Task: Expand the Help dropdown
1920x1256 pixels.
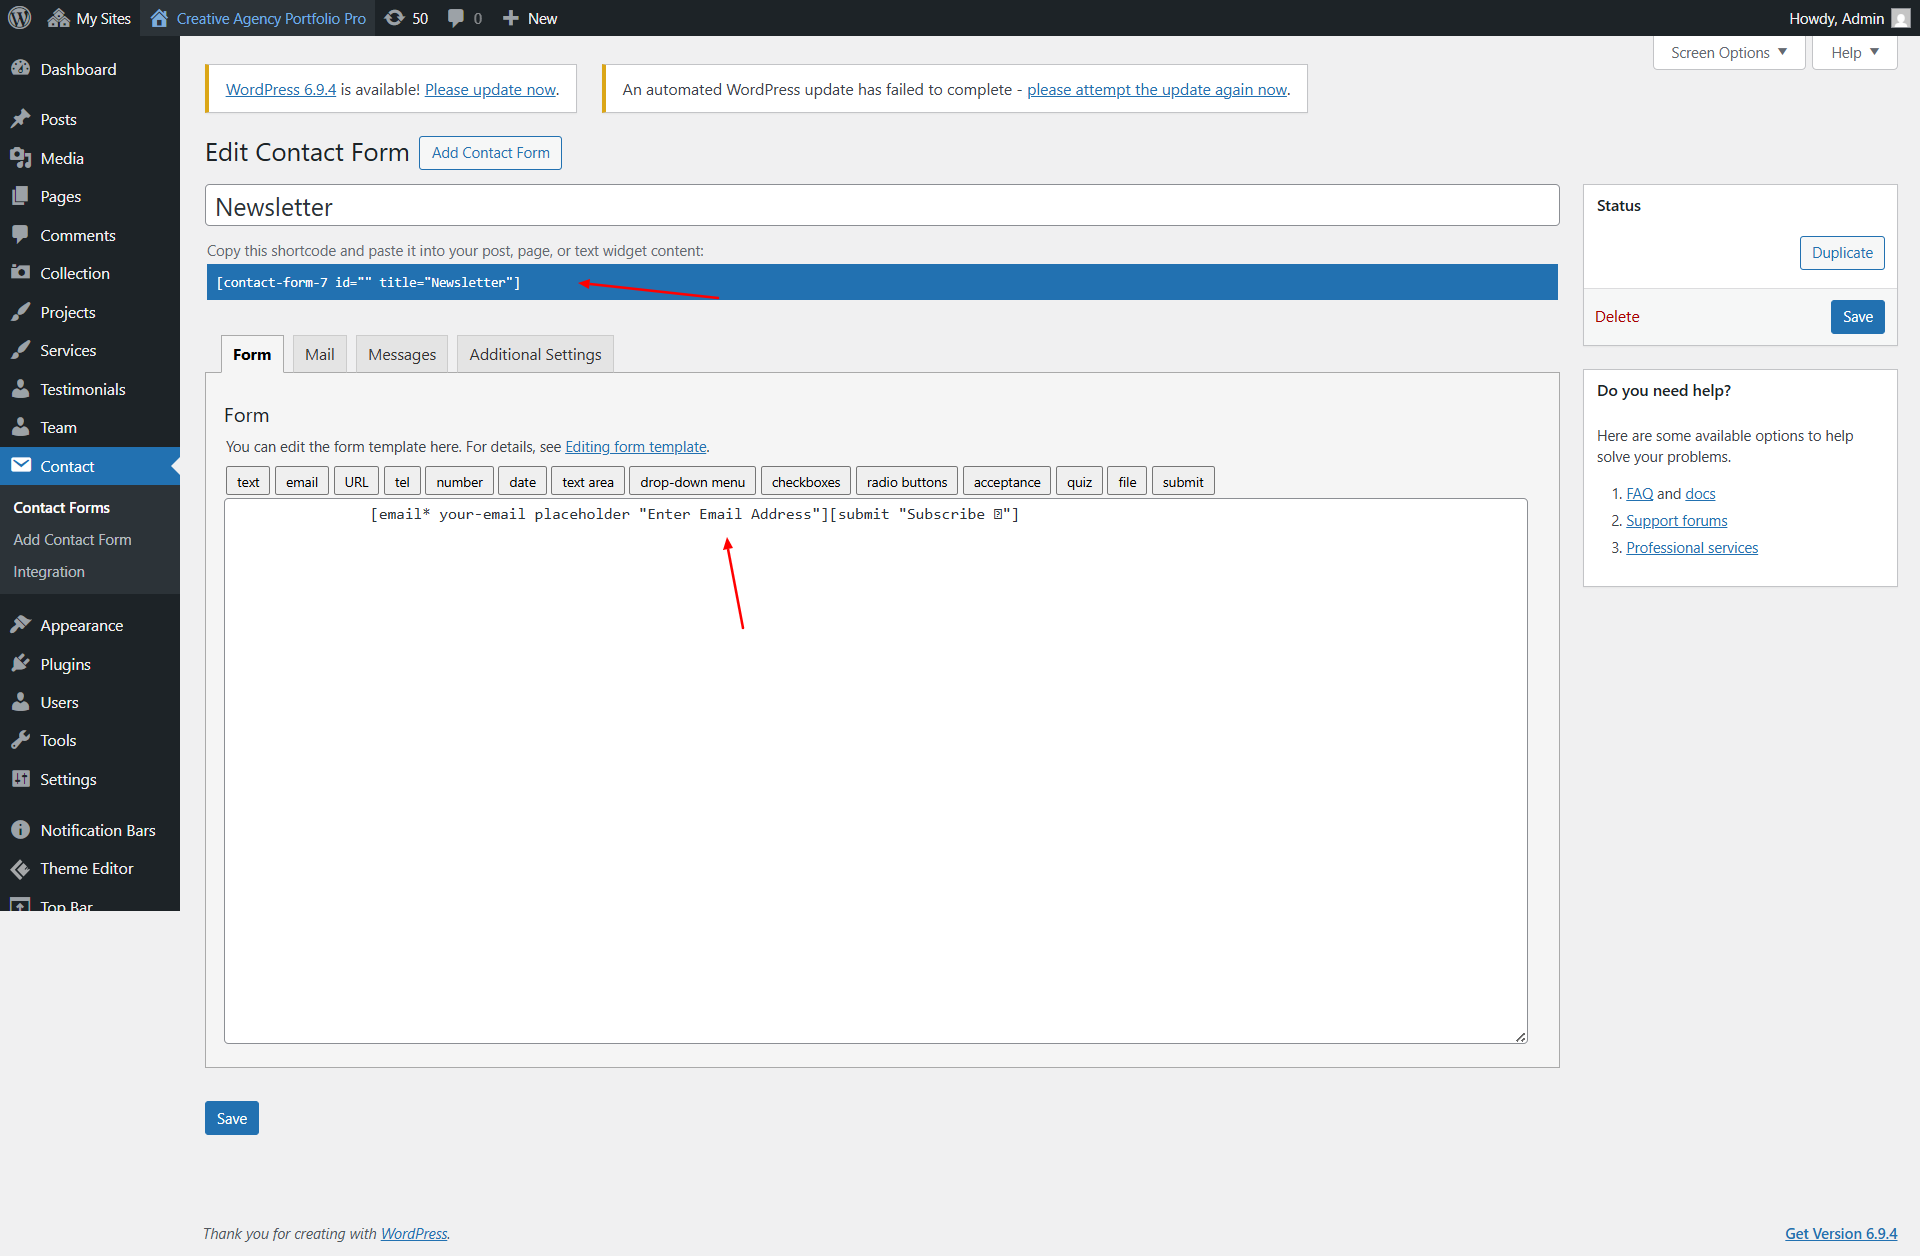Action: click(1854, 53)
